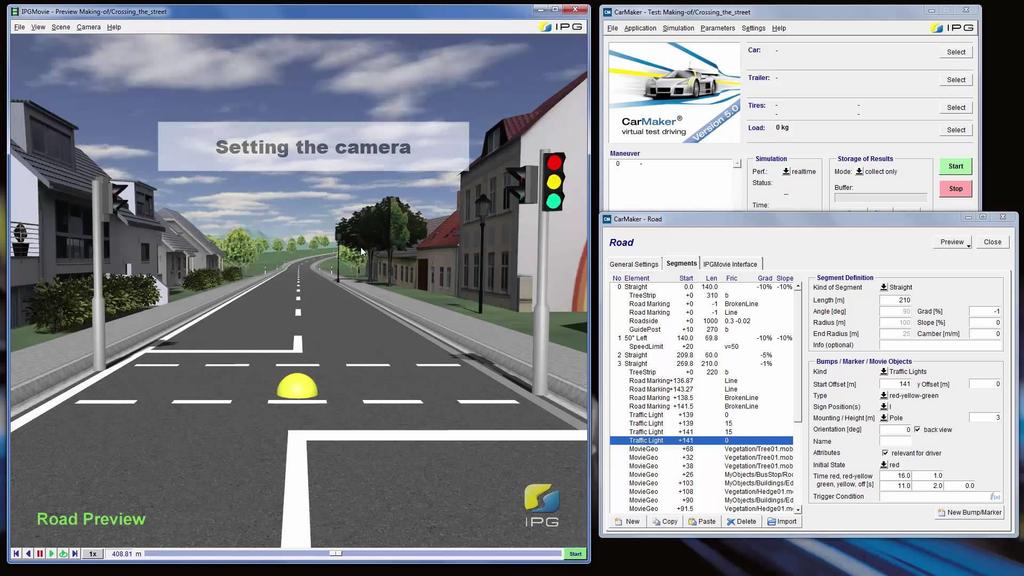Viewport: 1024px width, 576px height.
Task: Click the green play-forward button
Action: (x=52, y=553)
